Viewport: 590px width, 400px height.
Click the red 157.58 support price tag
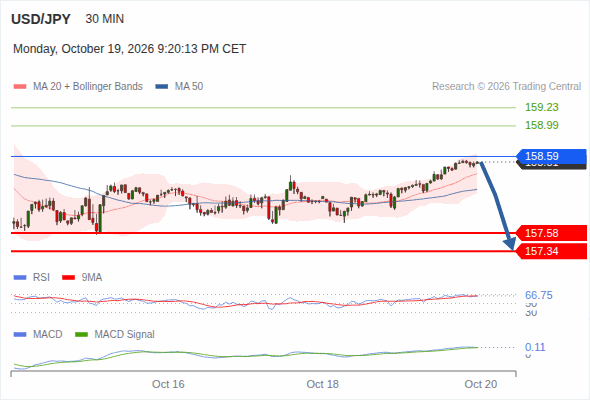551,233
